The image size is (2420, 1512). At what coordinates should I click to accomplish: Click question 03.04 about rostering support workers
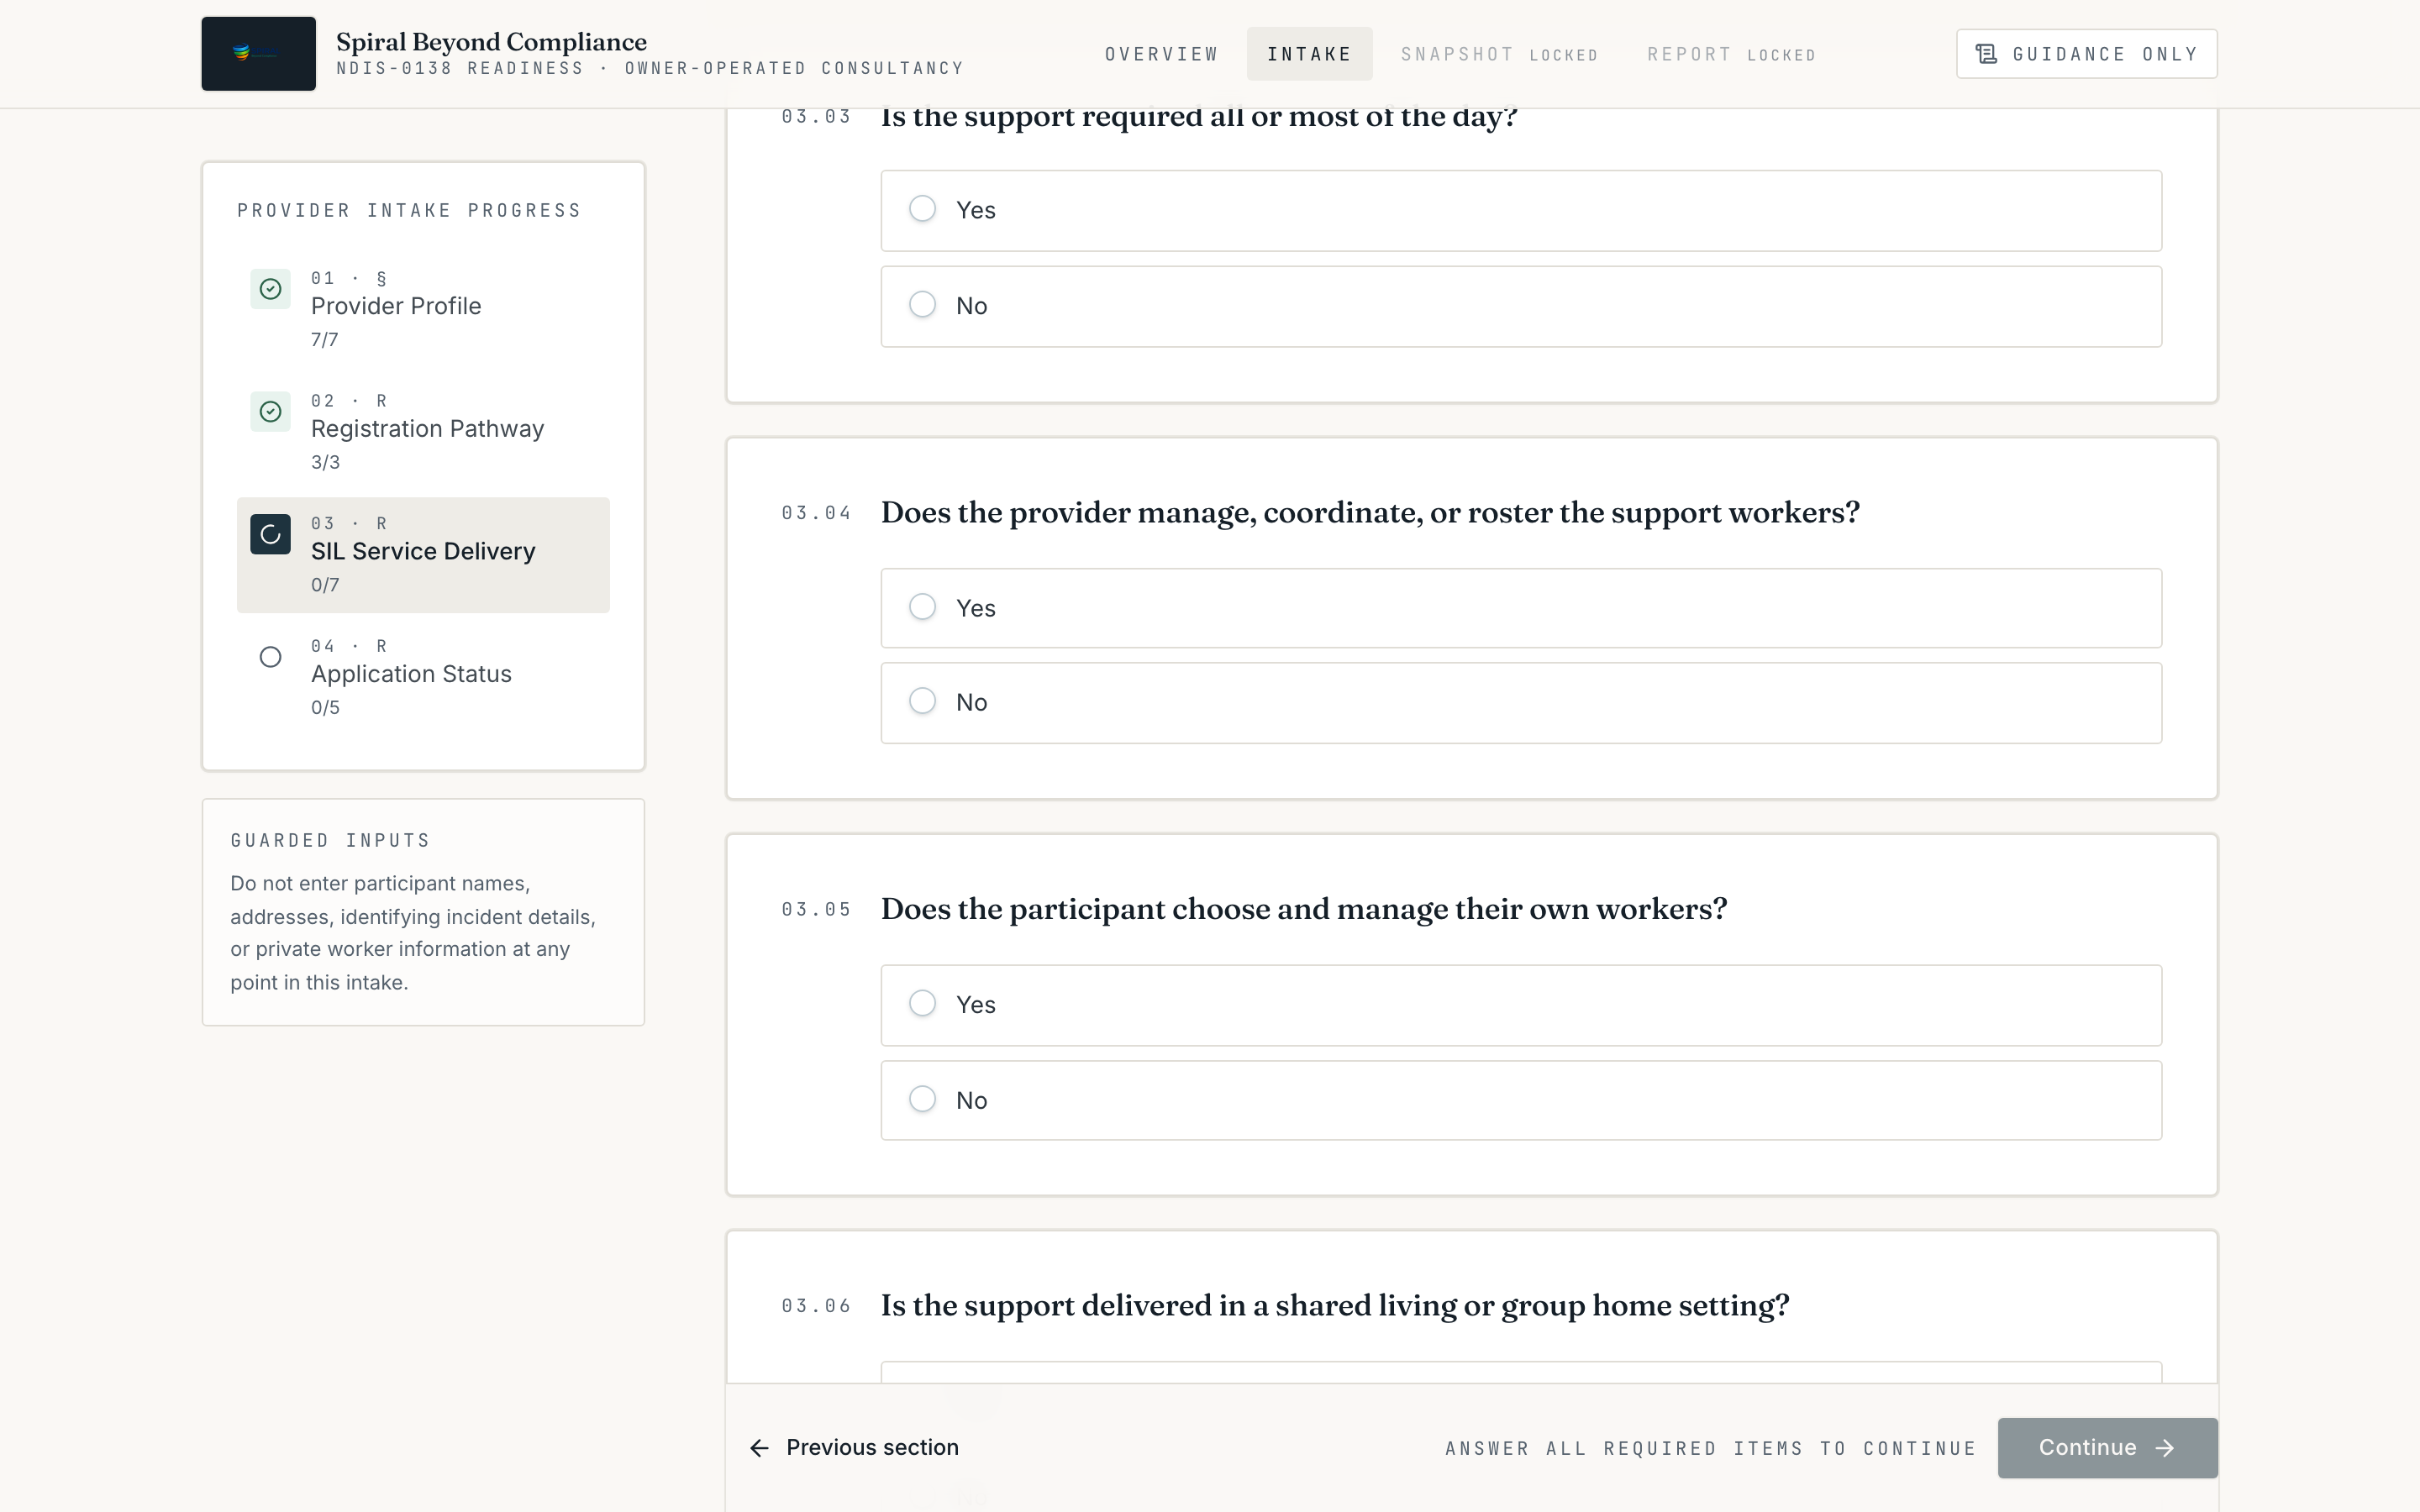point(1370,512)
